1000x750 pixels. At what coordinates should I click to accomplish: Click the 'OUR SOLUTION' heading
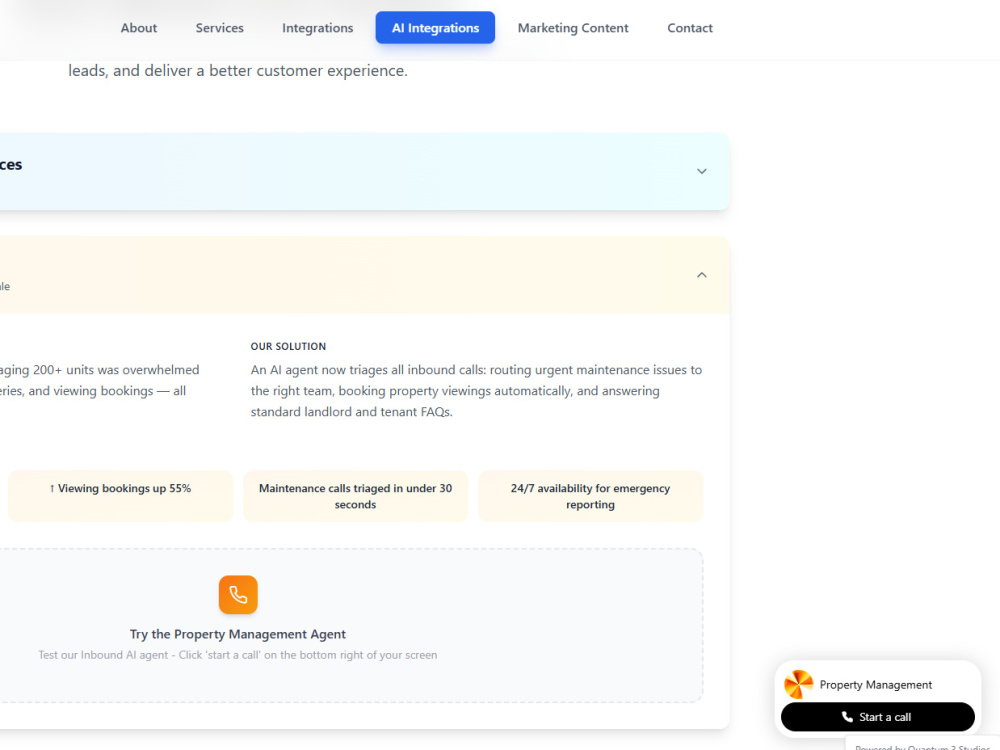click(288, 346)
